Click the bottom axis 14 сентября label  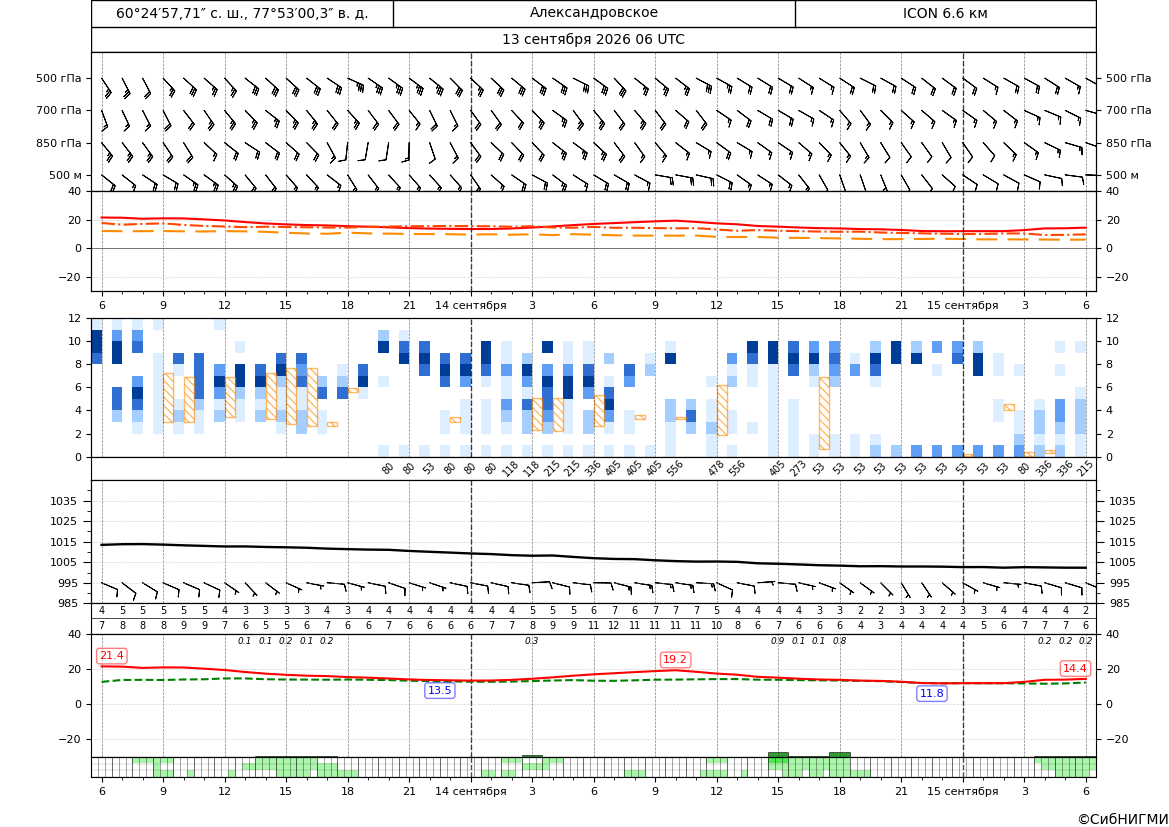pos(470,791)
